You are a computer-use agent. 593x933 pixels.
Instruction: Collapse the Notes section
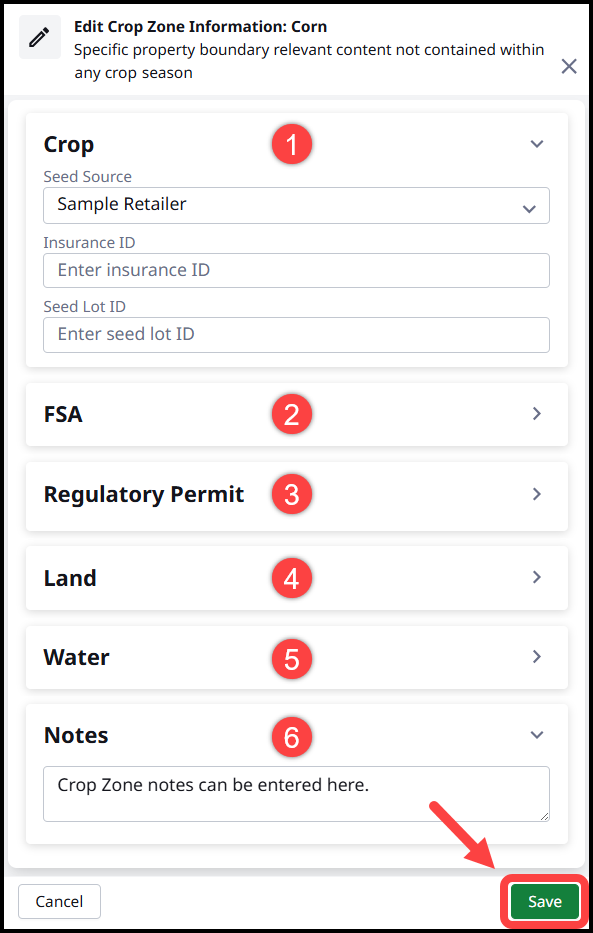(537, 734)
